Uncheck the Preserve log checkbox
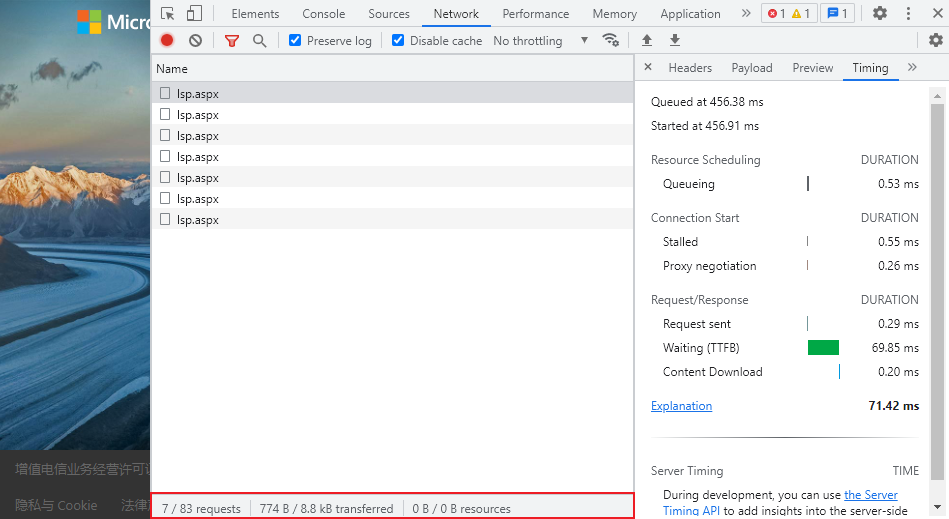This screenshot has height=519, width=949. pyautogui.click(x=295, y=41)
